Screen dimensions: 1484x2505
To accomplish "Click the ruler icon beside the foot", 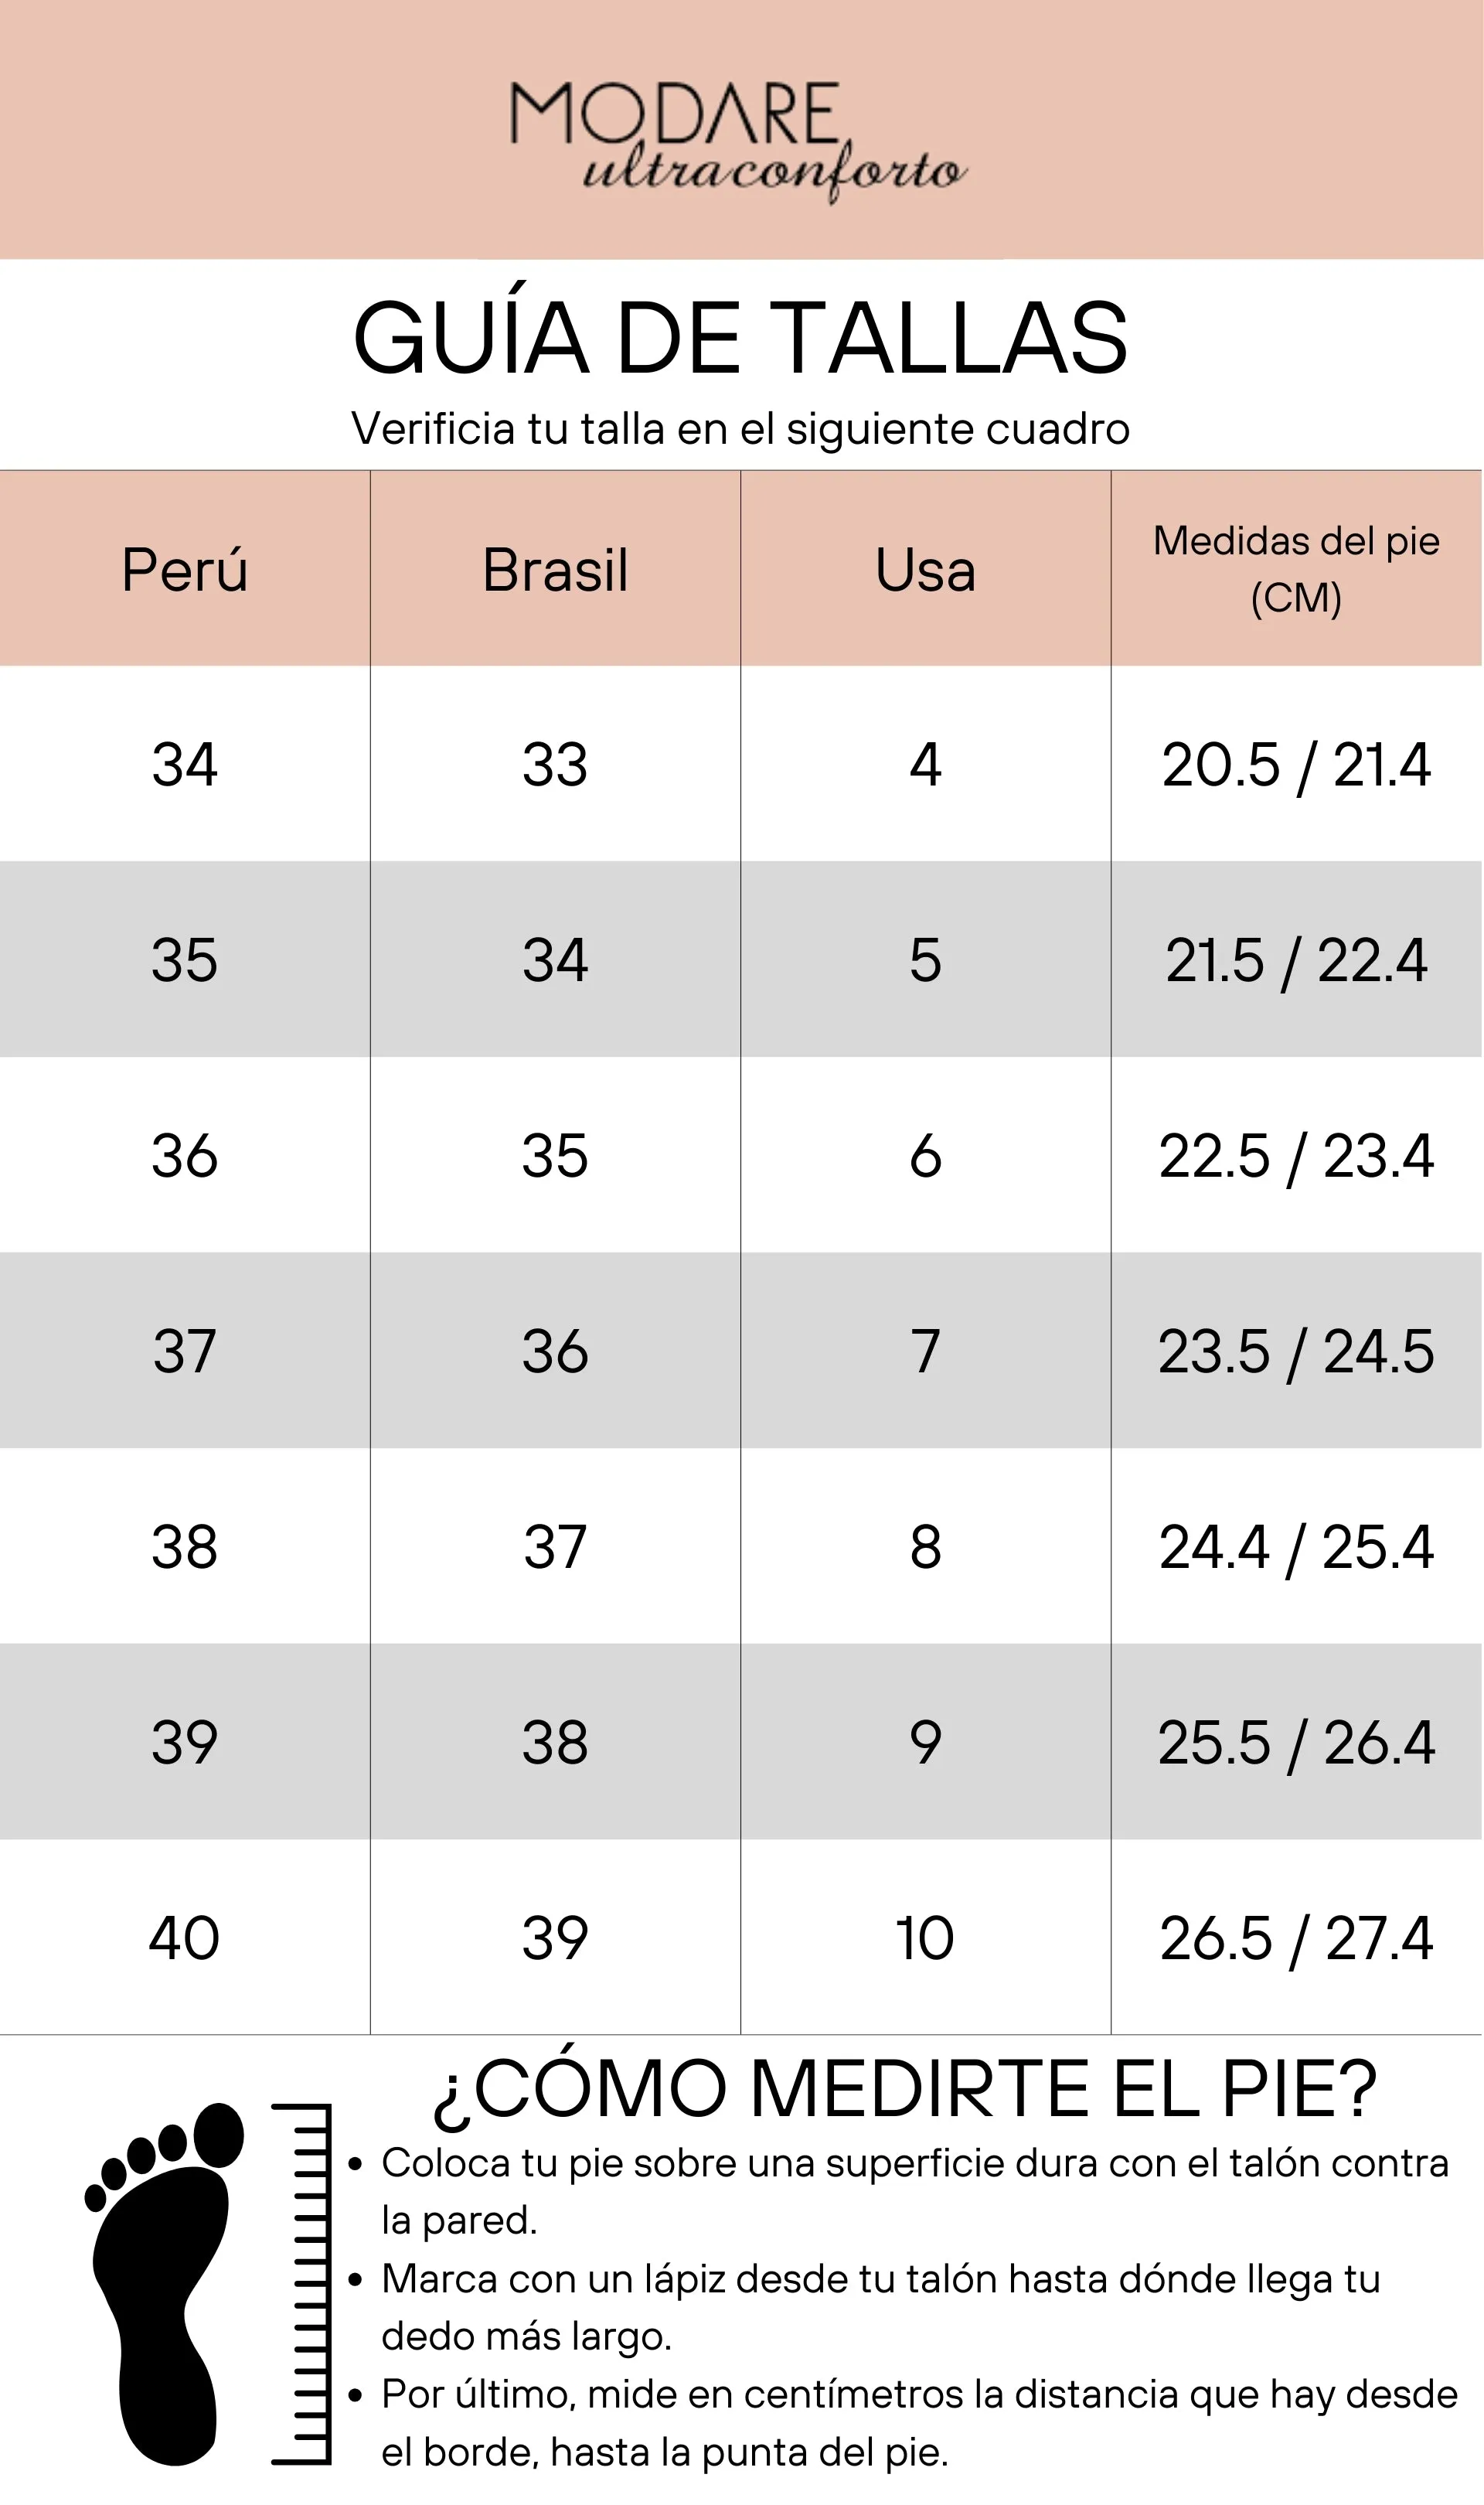I will click(301, 2284).
